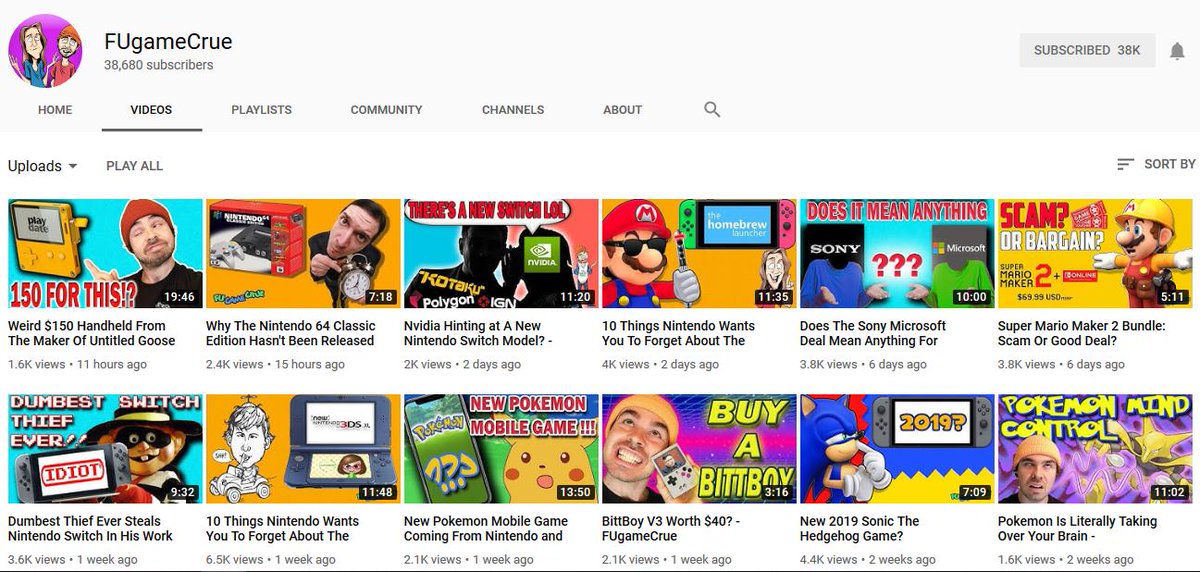Image resolution: width=1200 pixels, height=572 pixels.
Task: Open the Channels tab
Action: pos(513,110)
